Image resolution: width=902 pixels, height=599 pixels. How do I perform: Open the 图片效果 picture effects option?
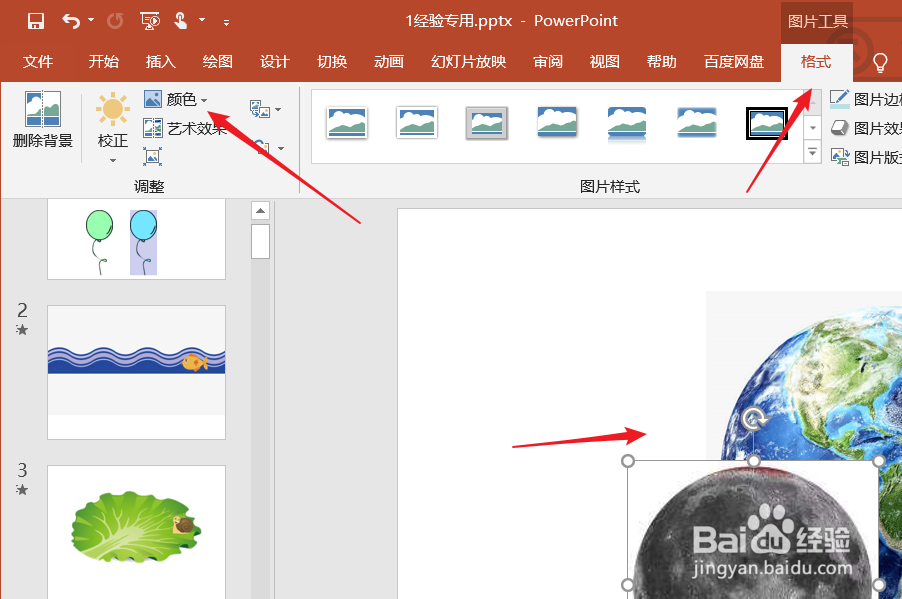click(x=865, y=128)
